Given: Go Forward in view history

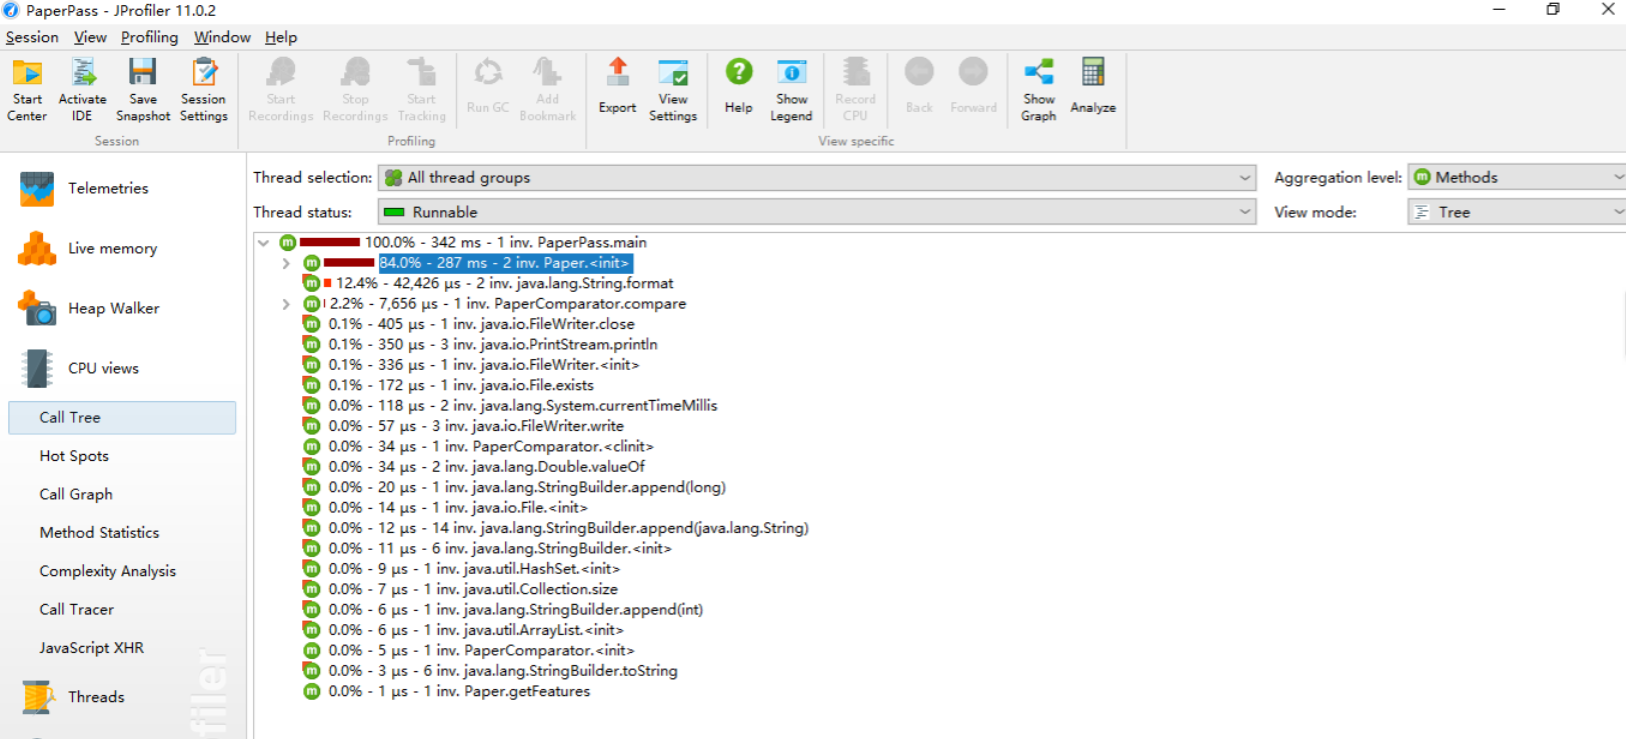Looking at the screenshot, I should pos(973,86).
